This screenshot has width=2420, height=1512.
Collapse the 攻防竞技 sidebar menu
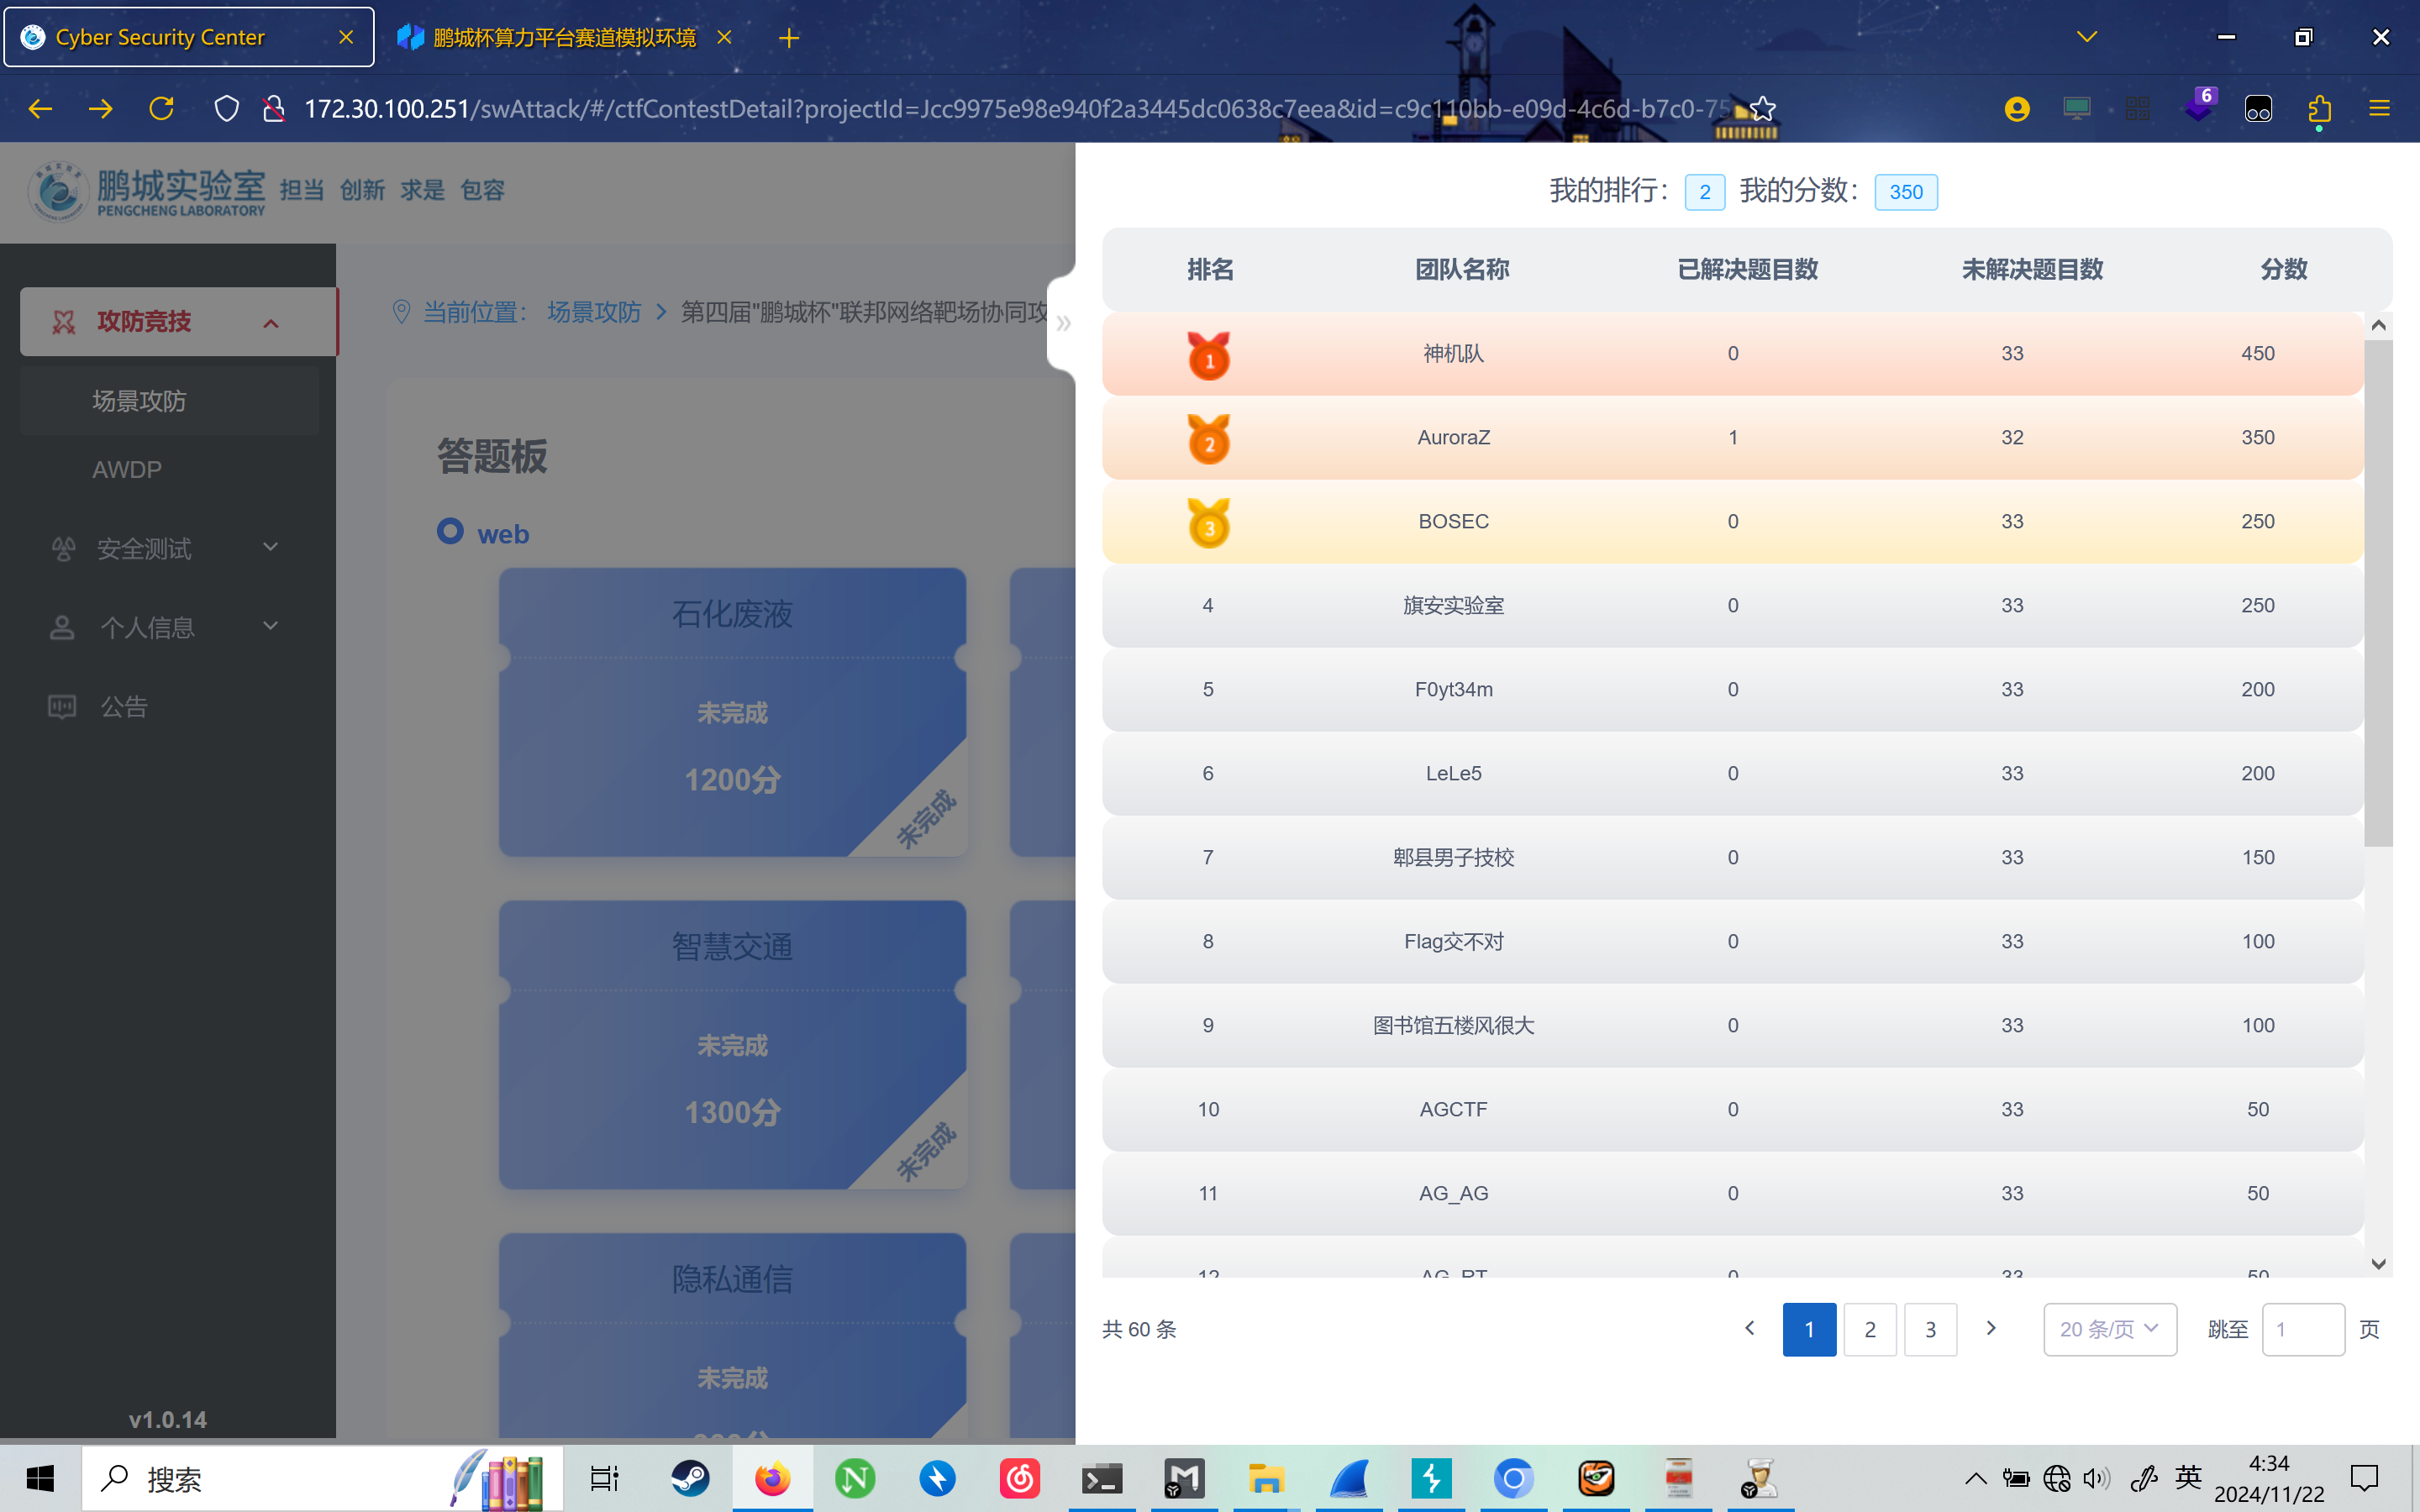(x=179, y=322)
